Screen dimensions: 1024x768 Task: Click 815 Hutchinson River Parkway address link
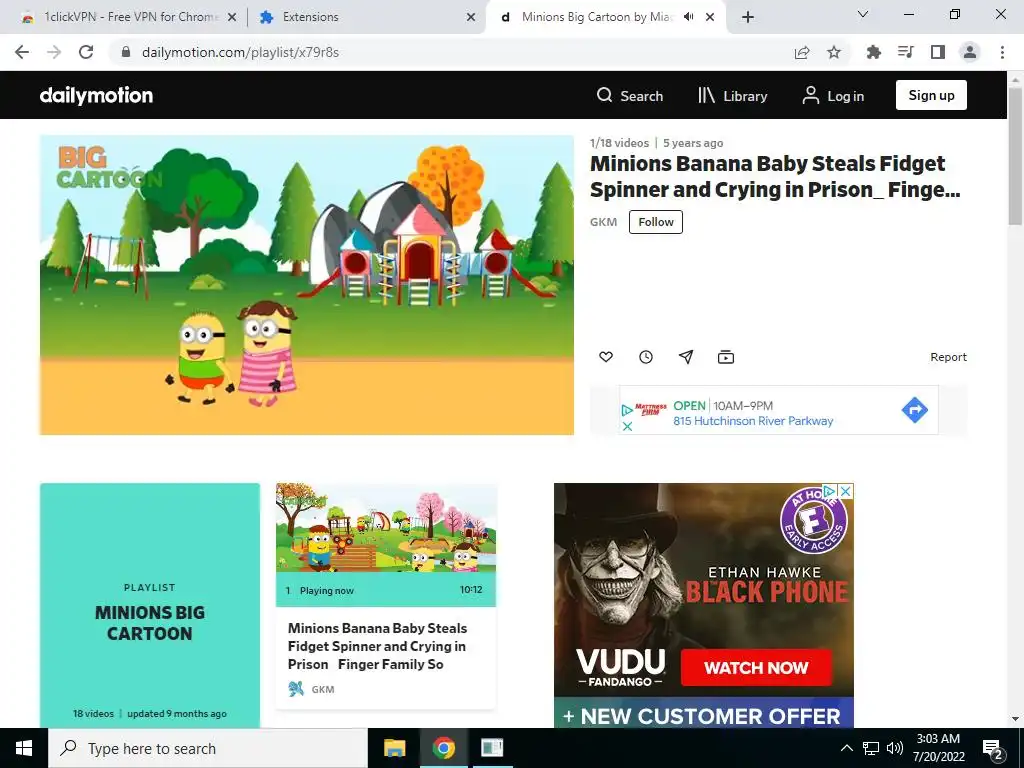753,421
